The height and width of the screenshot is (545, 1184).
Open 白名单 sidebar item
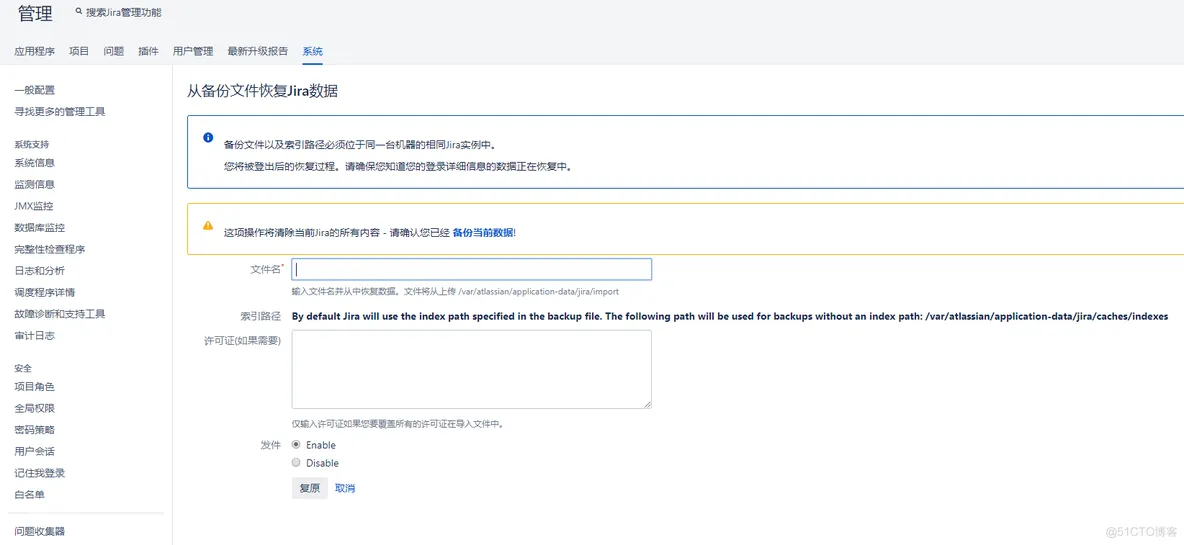click(29, 494)
